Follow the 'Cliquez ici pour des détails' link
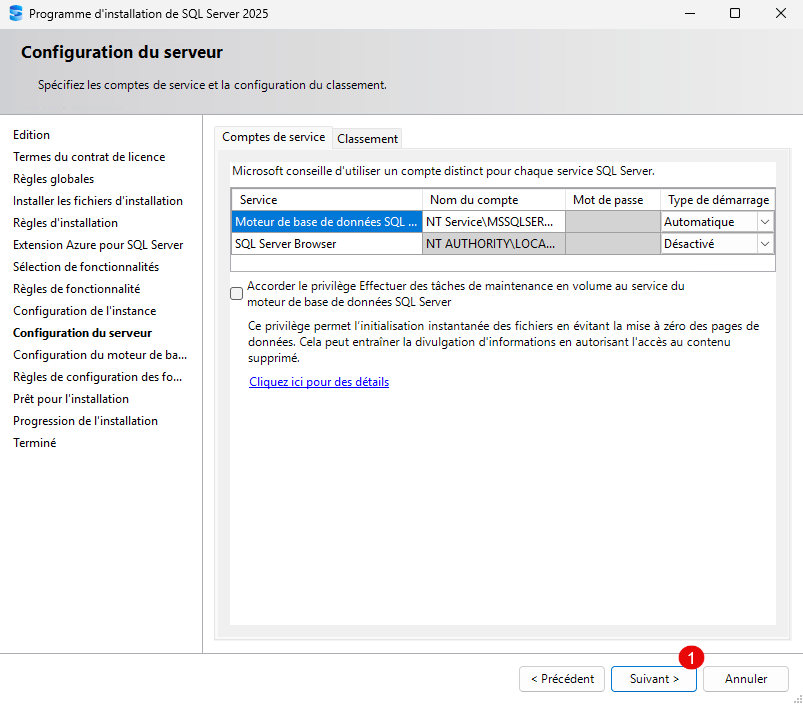 click(319, 382)
